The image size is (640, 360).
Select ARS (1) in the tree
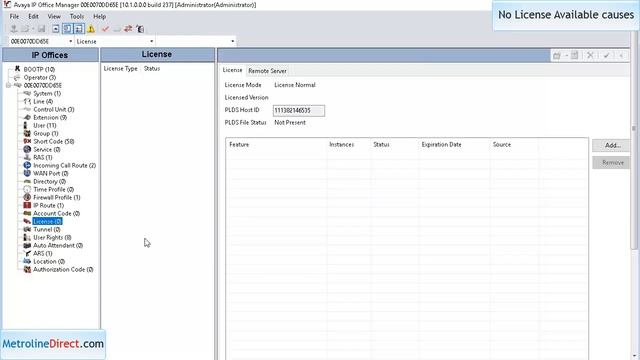[42, 253]
